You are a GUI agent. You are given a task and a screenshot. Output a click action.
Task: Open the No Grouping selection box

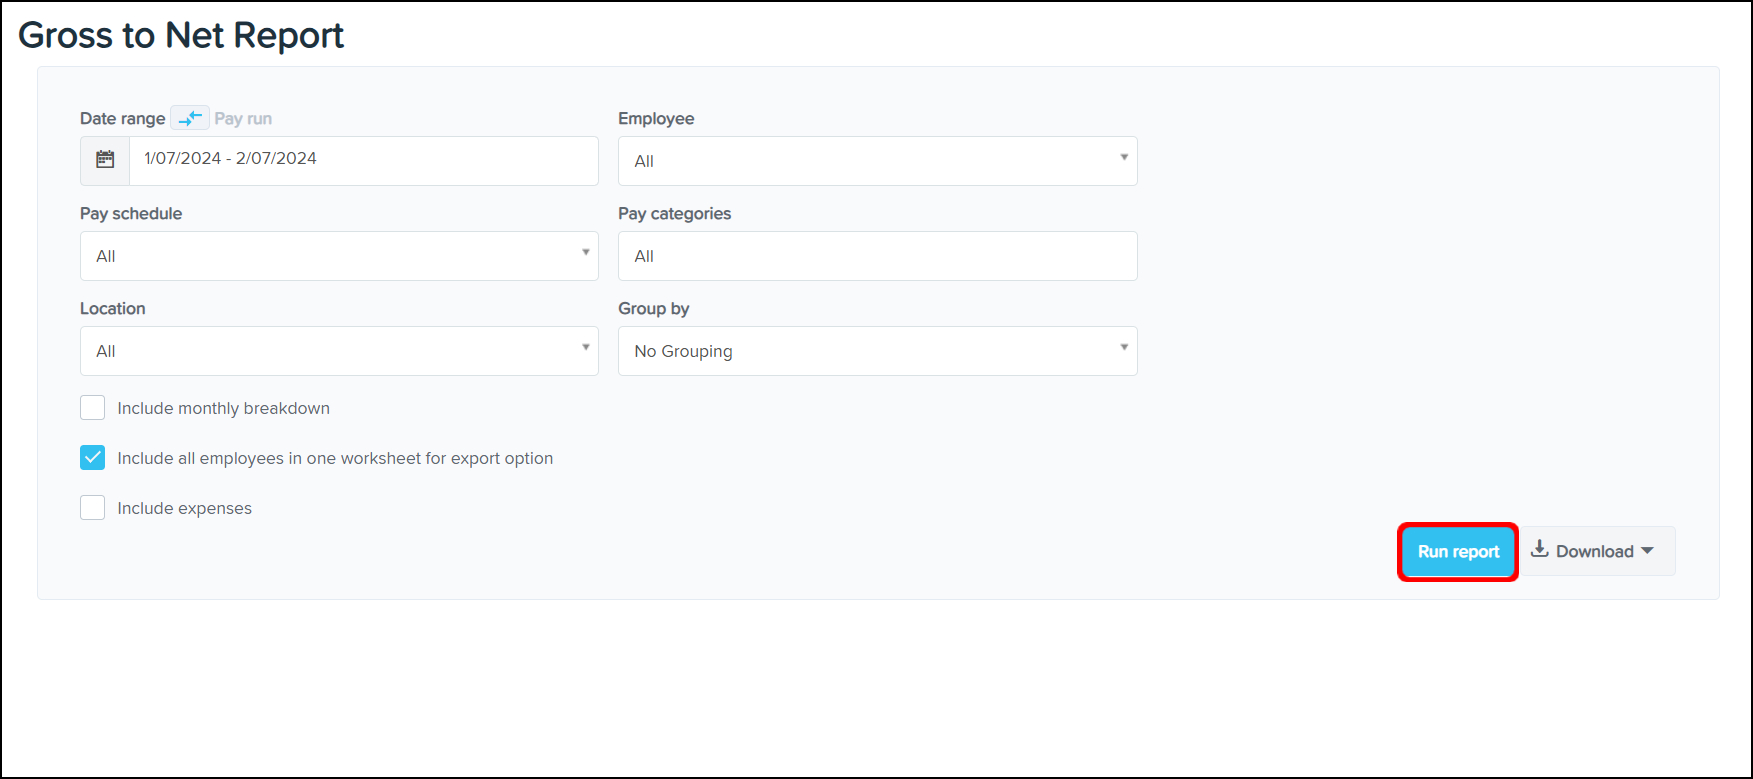(x=860, y=351)
